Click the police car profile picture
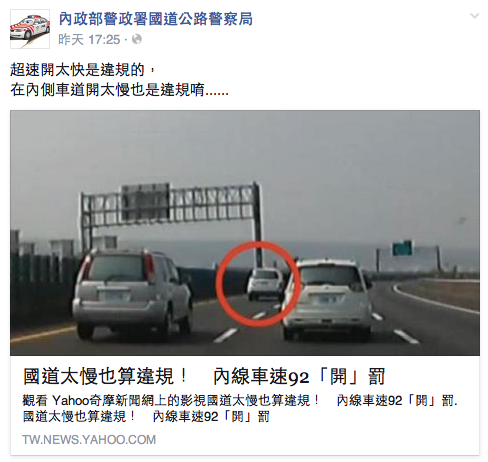The width and height of the screenshot is (488, 462). pyautogui.click(x=30, y=29)
